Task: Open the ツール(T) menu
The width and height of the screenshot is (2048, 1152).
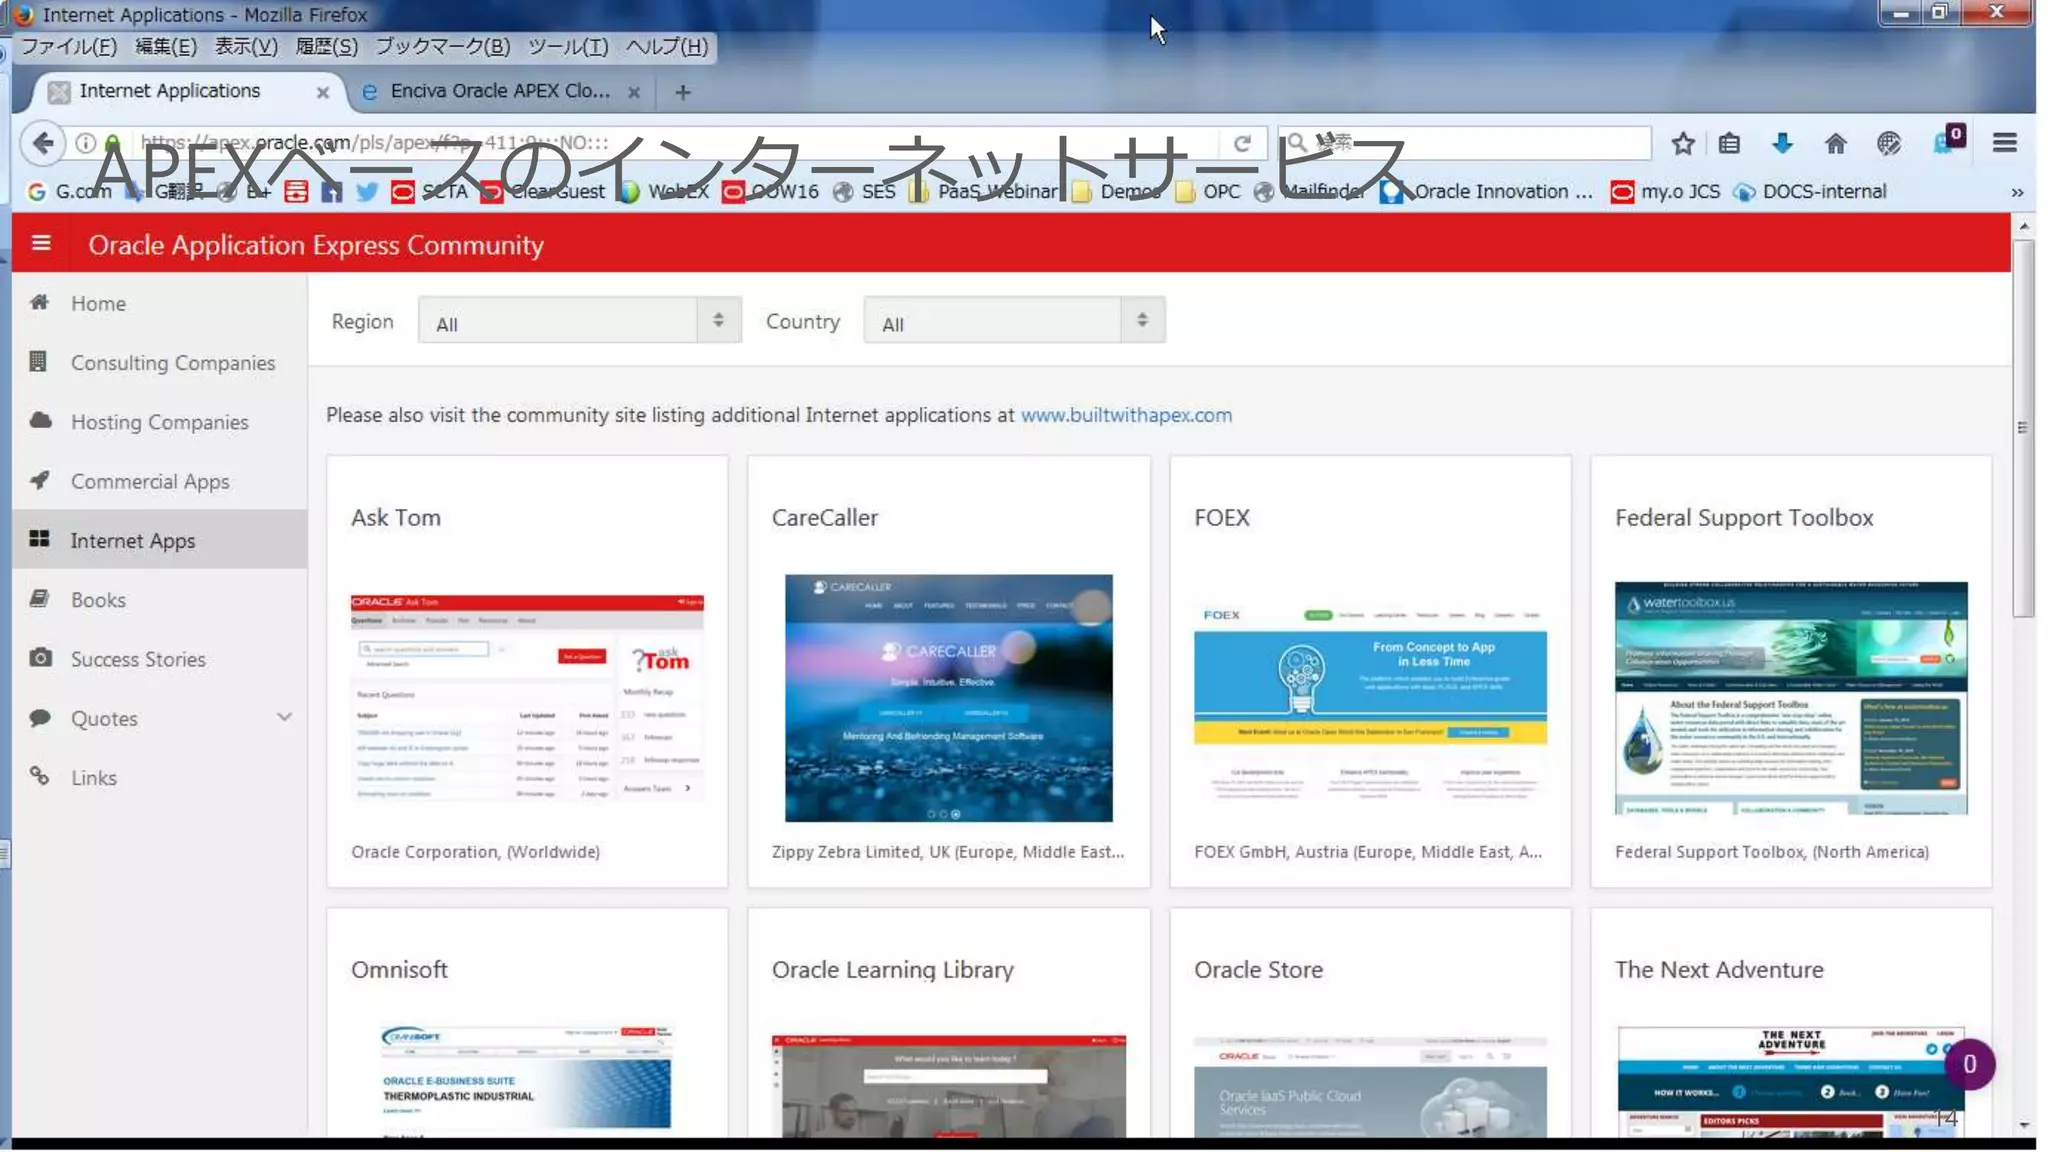Action: pos(567,46)
